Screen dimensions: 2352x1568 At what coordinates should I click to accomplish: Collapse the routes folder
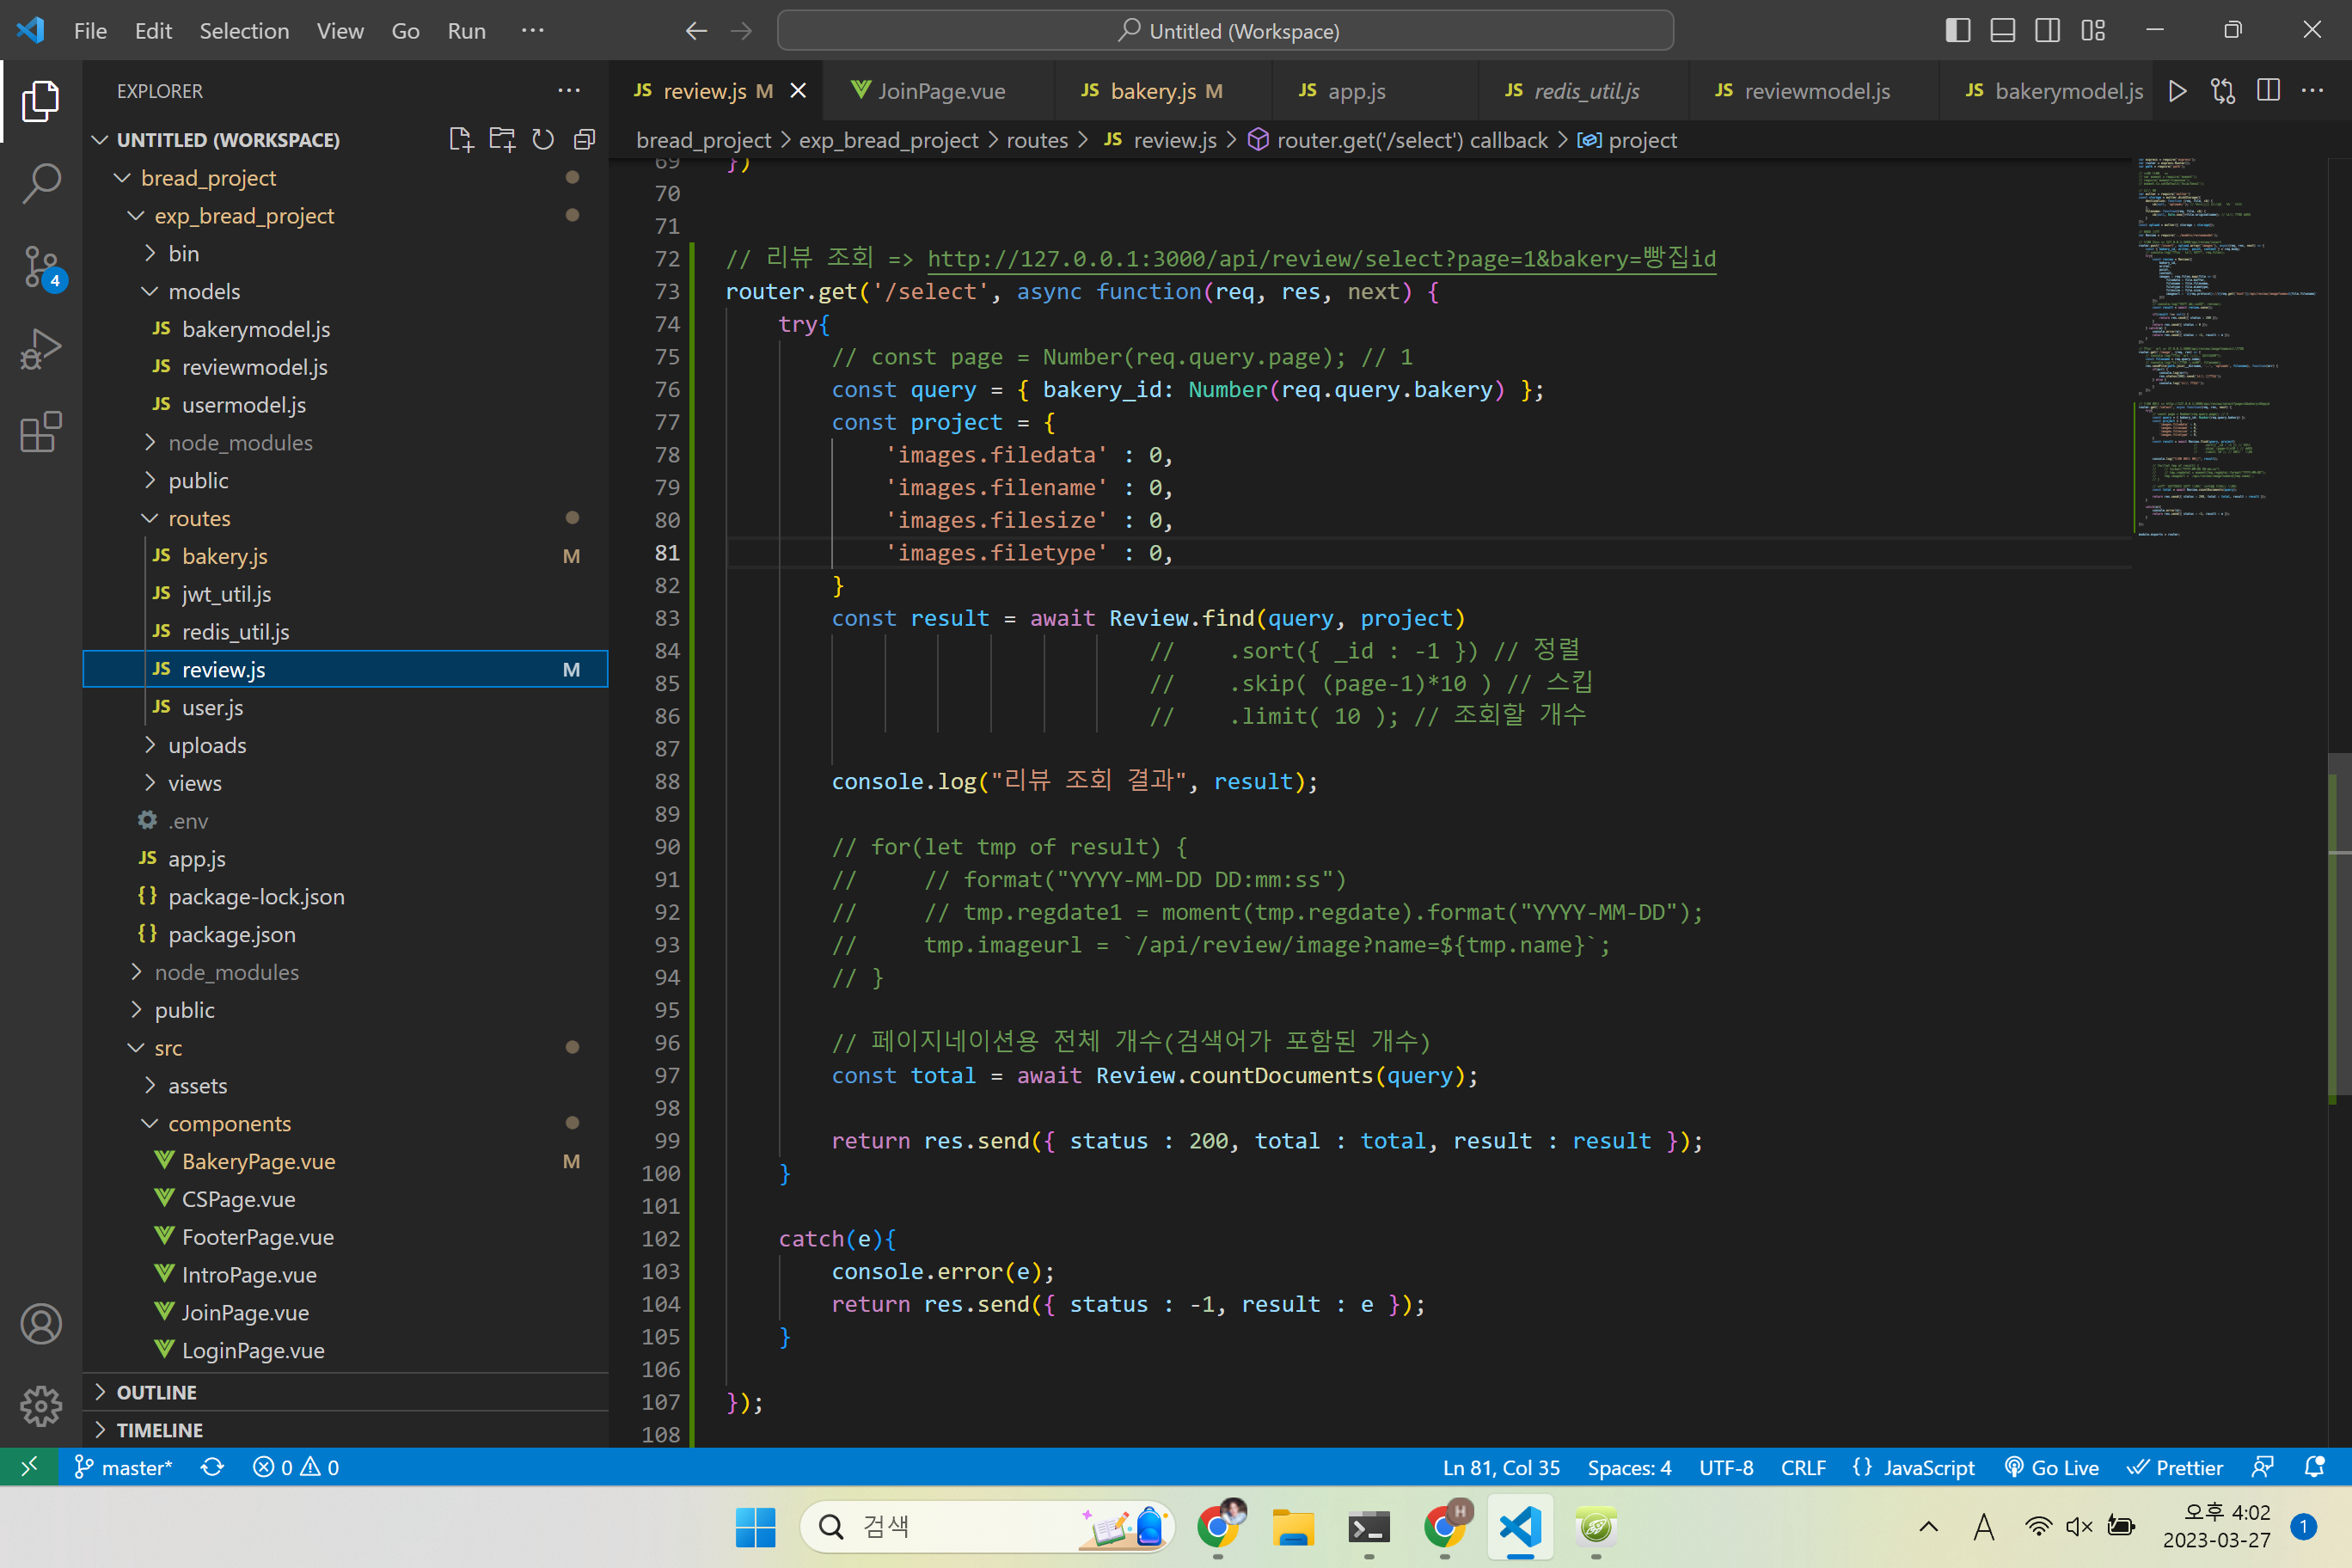[345, 518]
